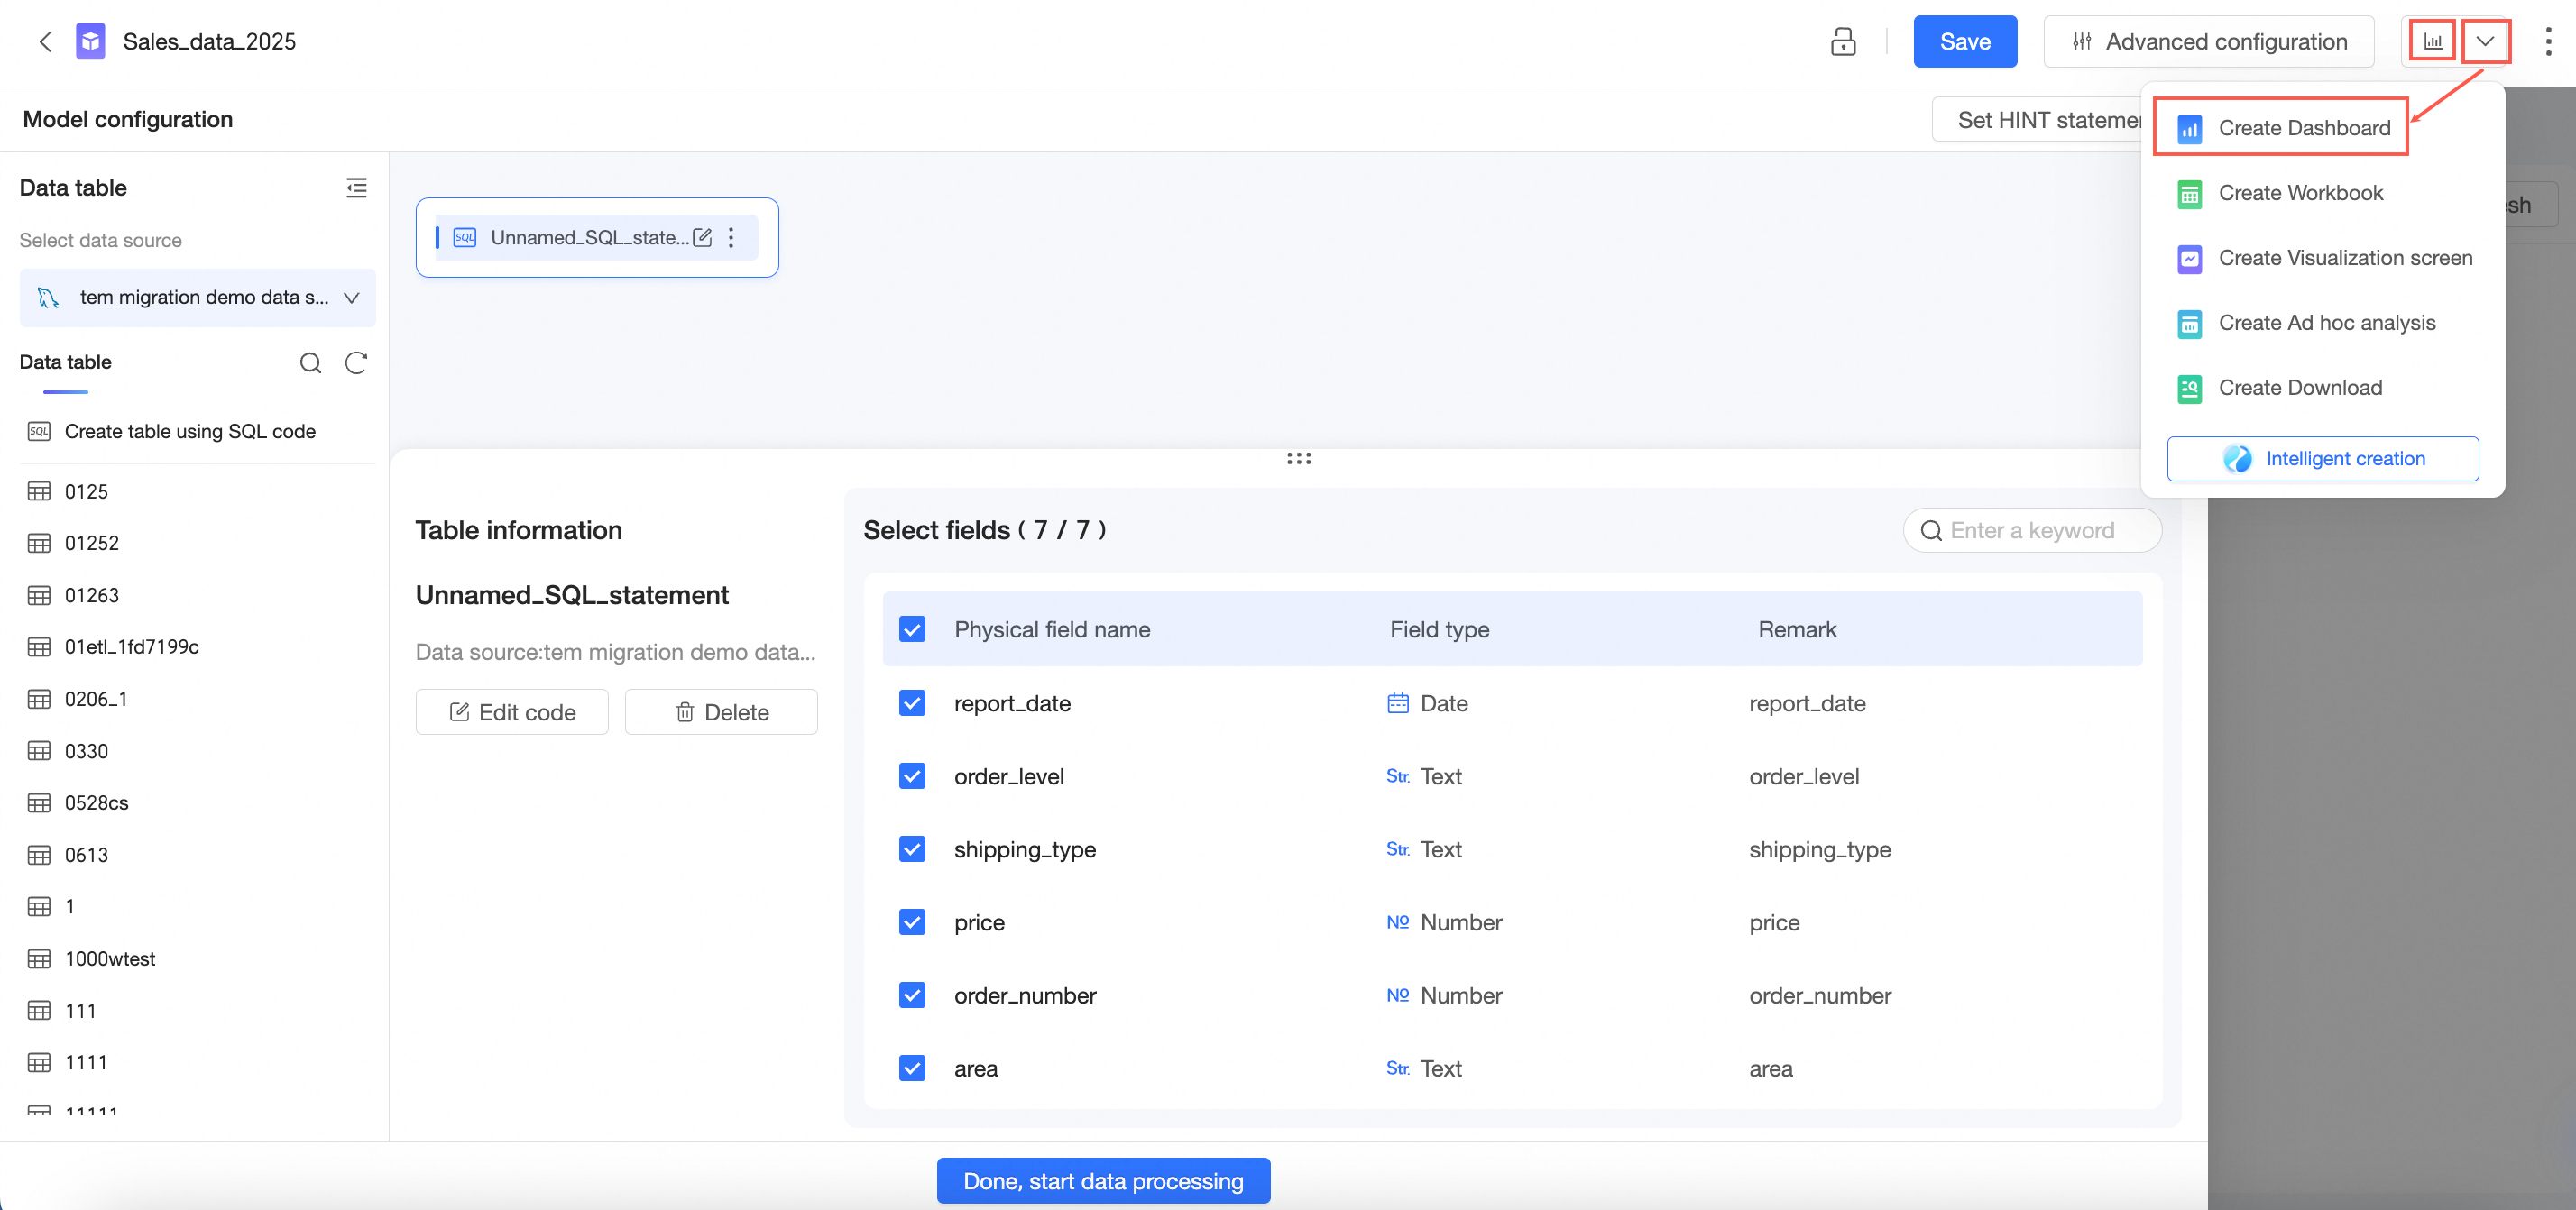
Task: Click the lock icon in the header
Action: tap(1842, 41)
